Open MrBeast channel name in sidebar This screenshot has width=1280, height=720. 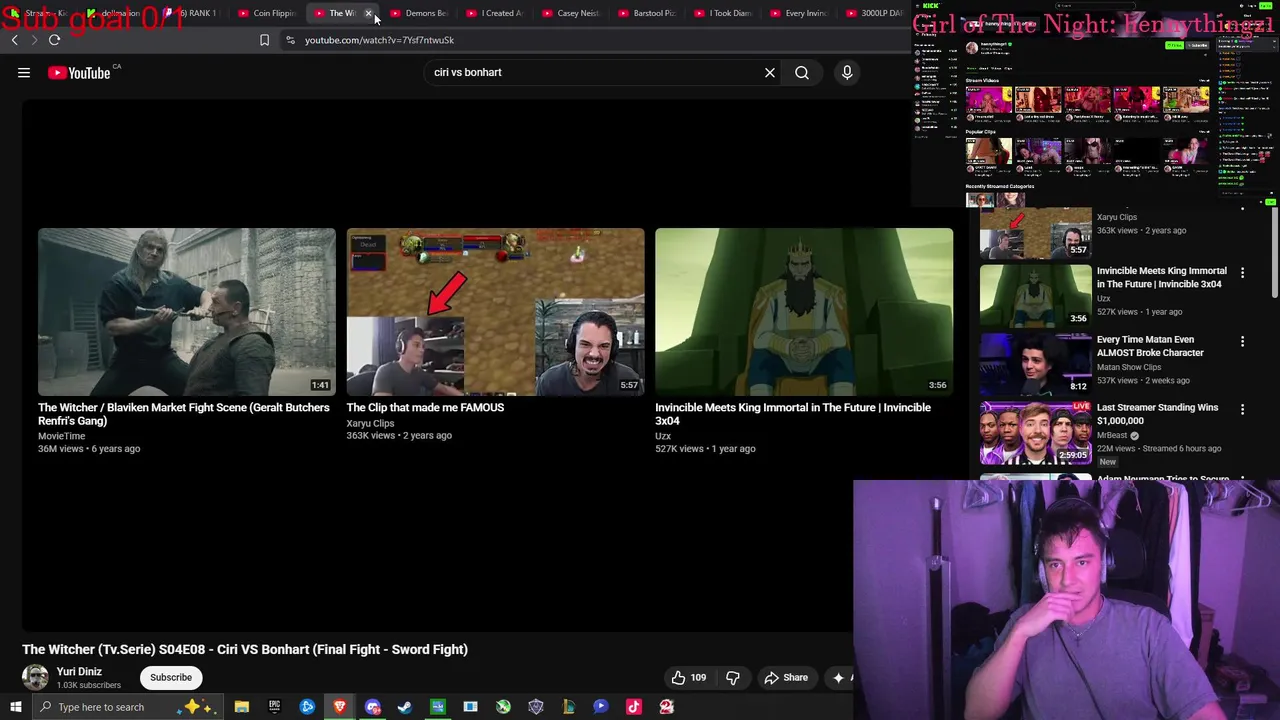click(1112, 435)
